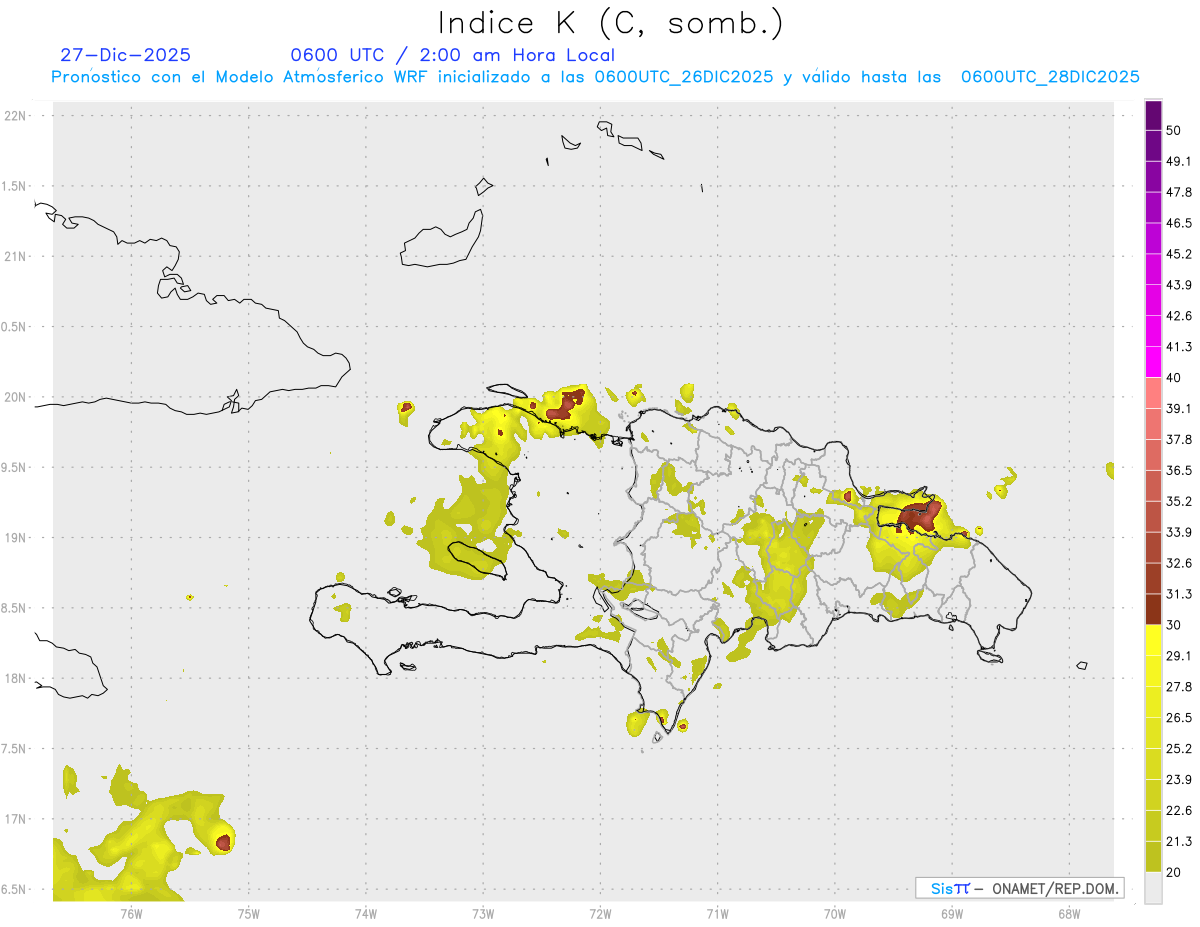Click the color bar value "36.5"
This screenshot has height=927, width=1200.
(1179, 470)
